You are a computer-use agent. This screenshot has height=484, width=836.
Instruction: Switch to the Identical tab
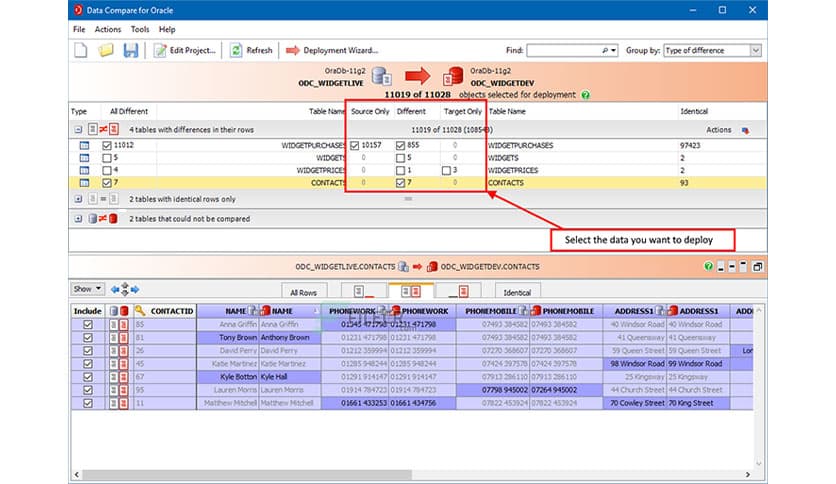click(517, 292)
